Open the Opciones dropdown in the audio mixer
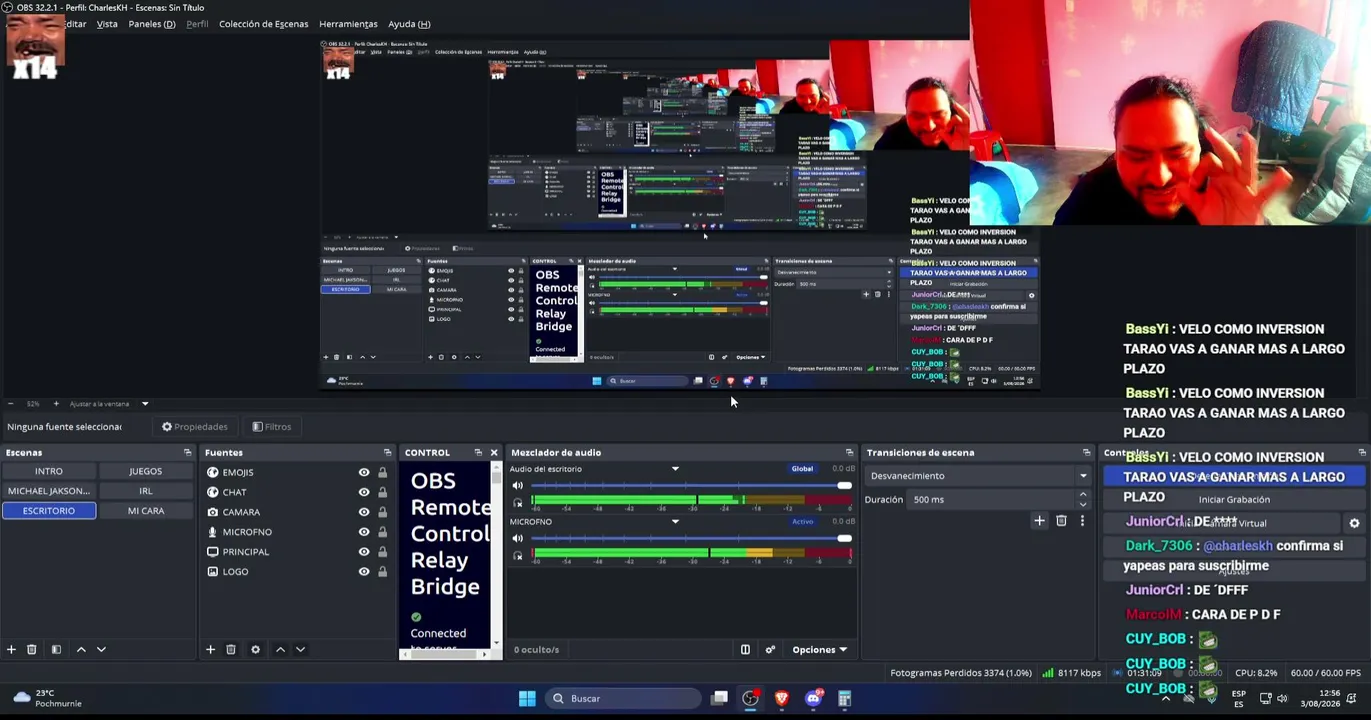The width and height of the screenshot is (1371, 720). click(819, 649)
